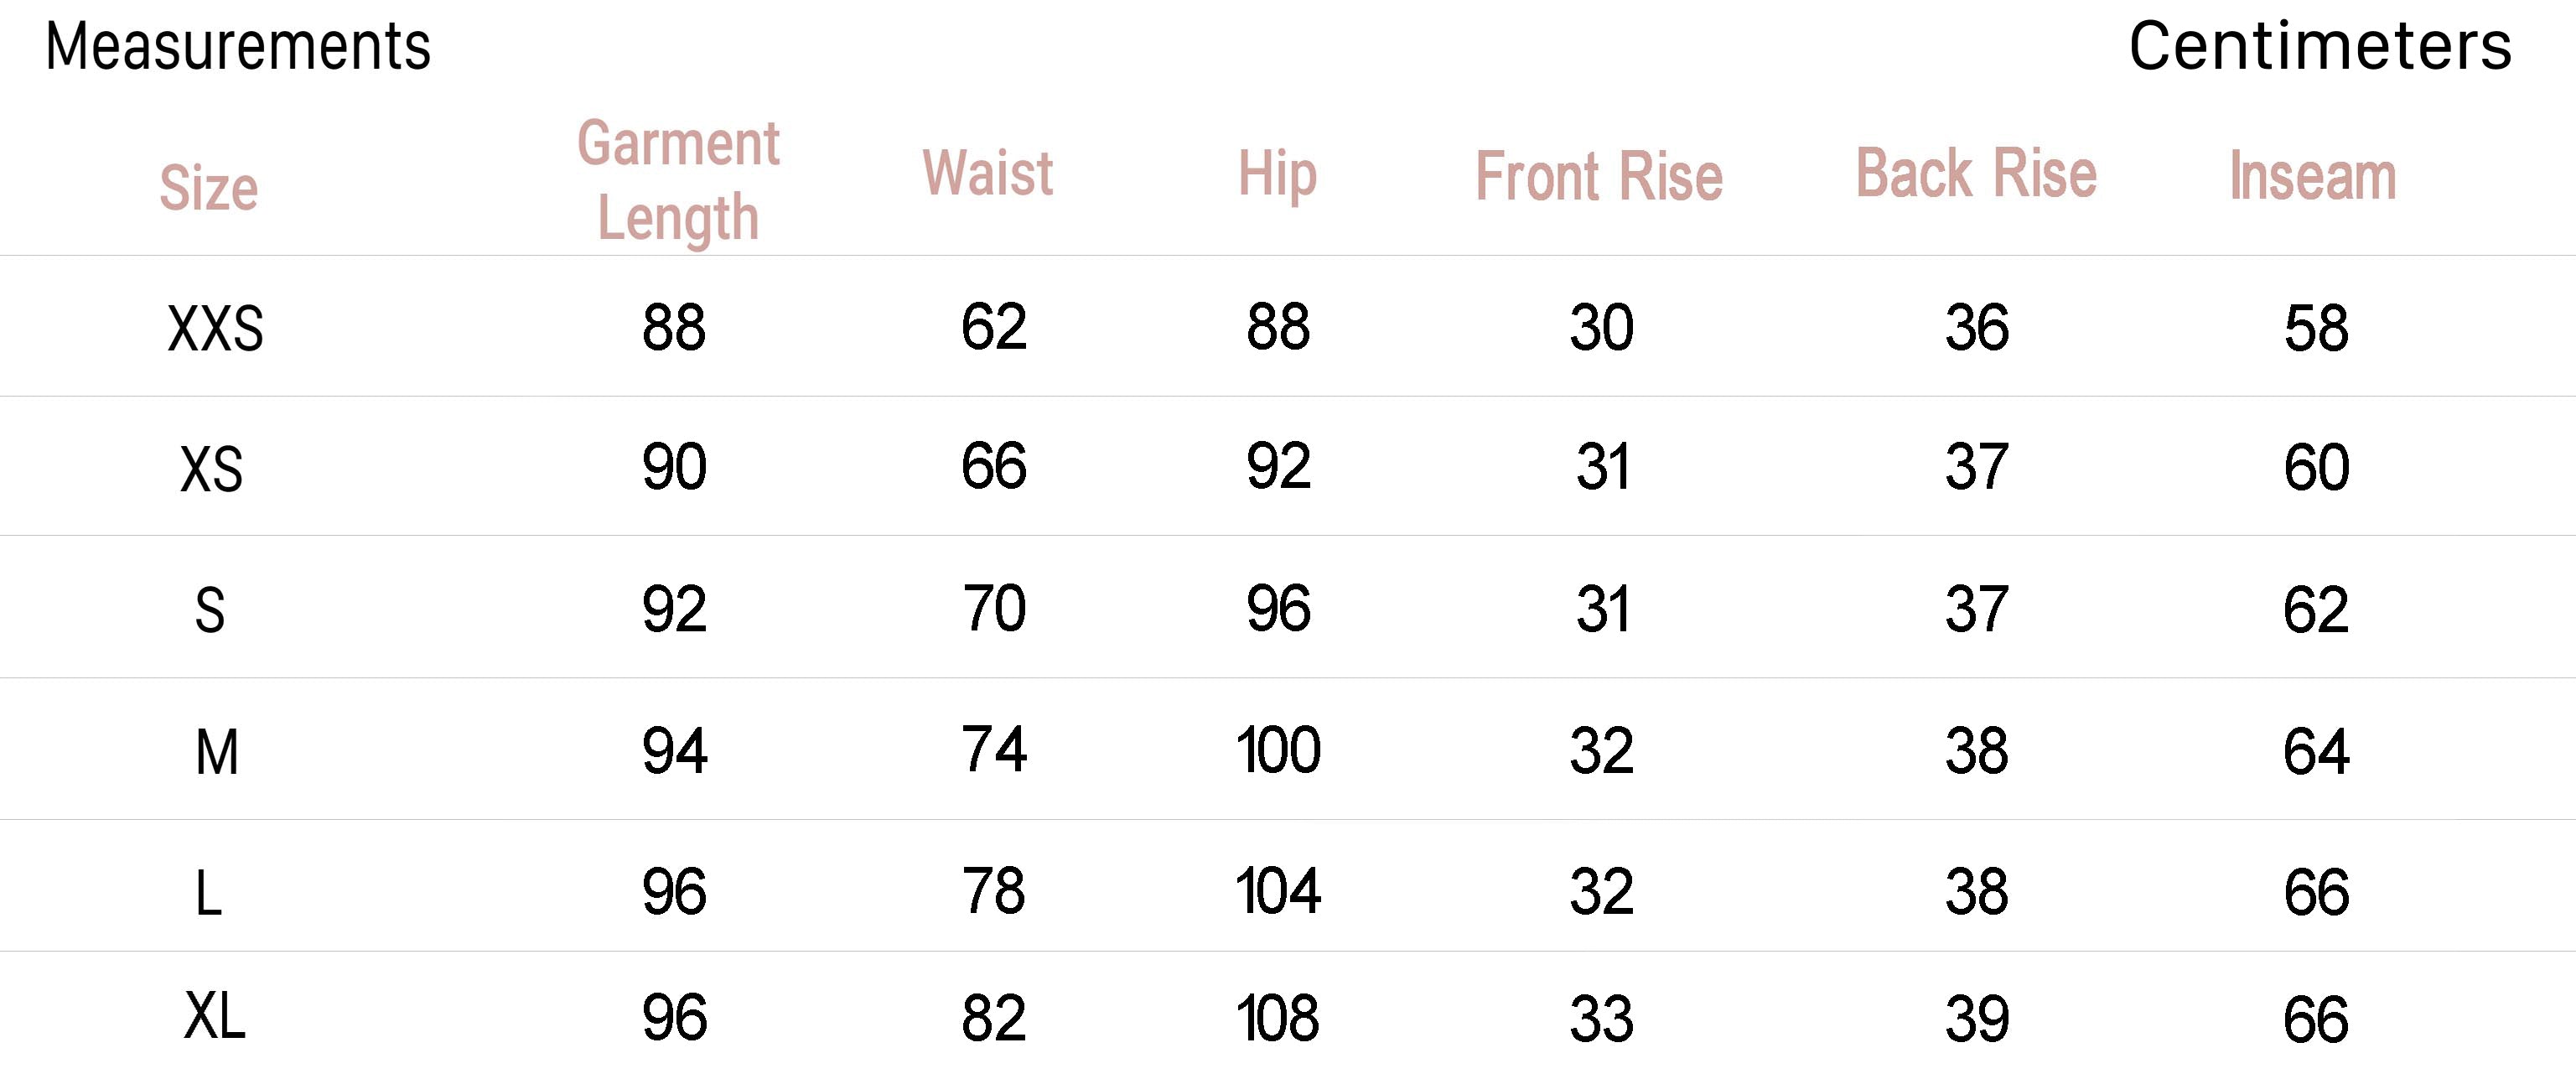The height and width of the screenshot is (1079, 2576).
Task: Click the M size row label
Action: tap(217, 751)
